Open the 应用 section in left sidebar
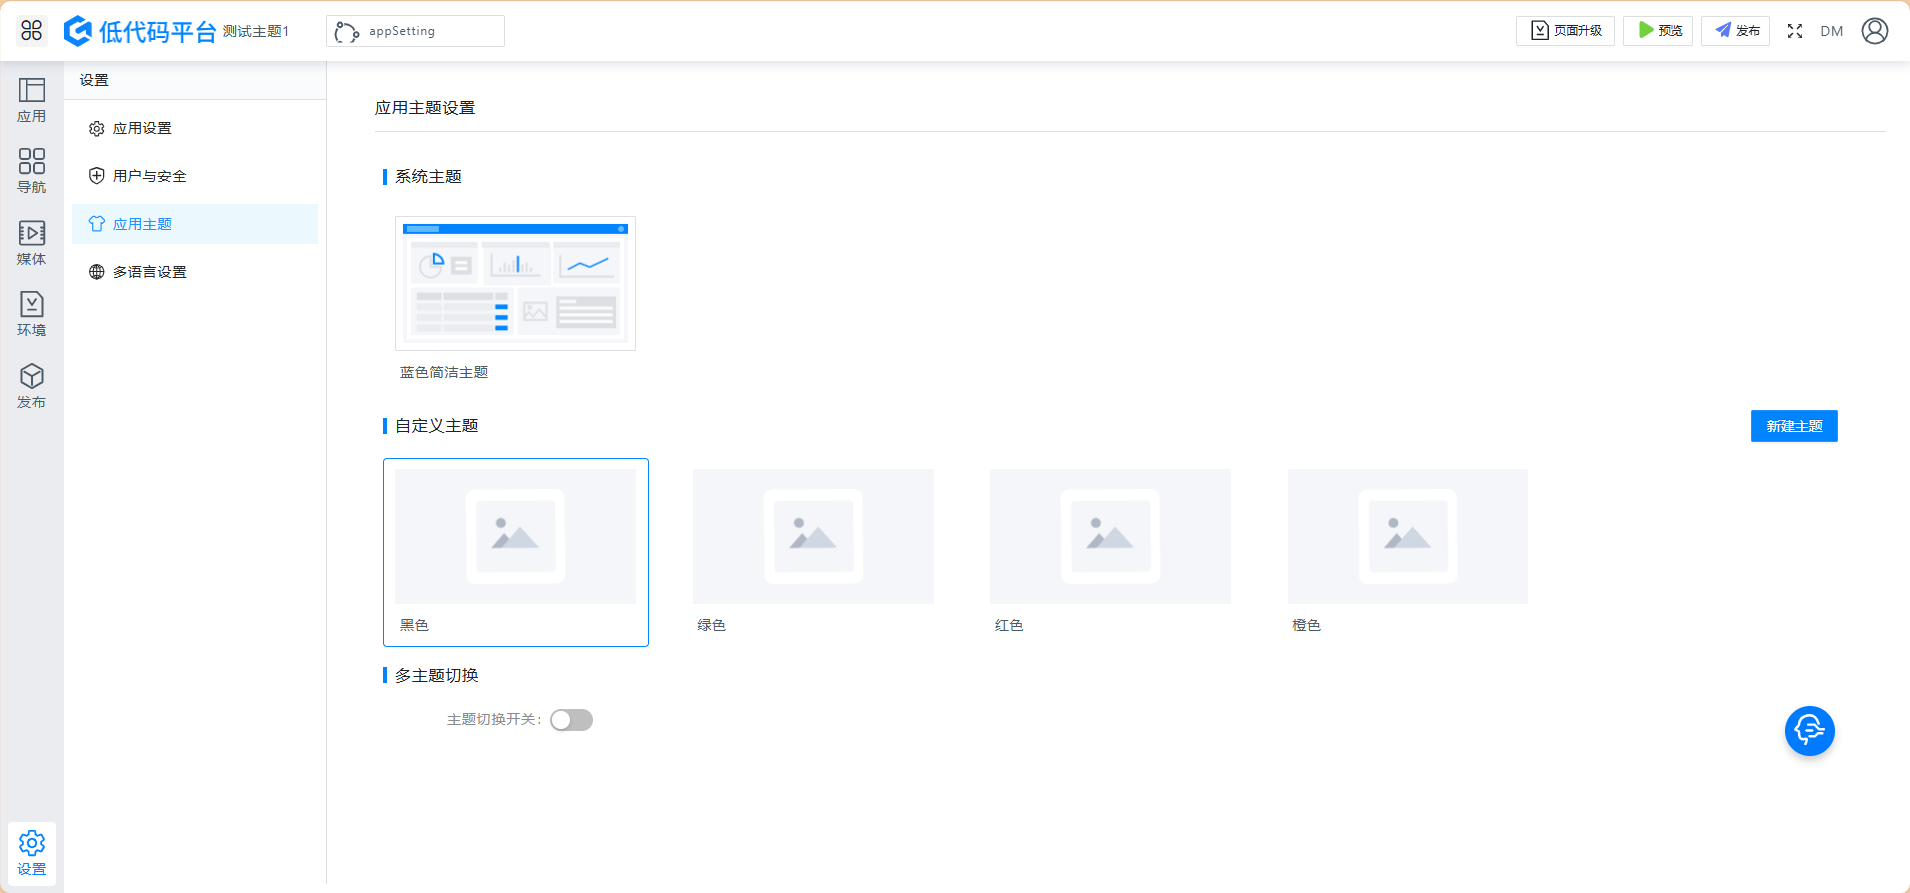The image size is (1910, 893). [x=32, y=100]
